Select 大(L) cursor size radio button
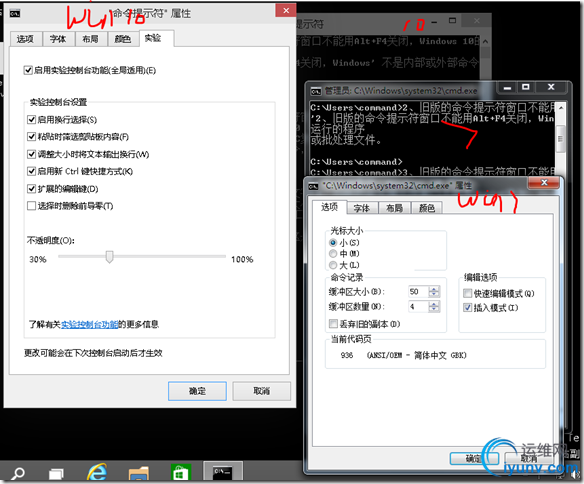Image resolution: width=584 pixels, height=484 pixels. (333, 265)
